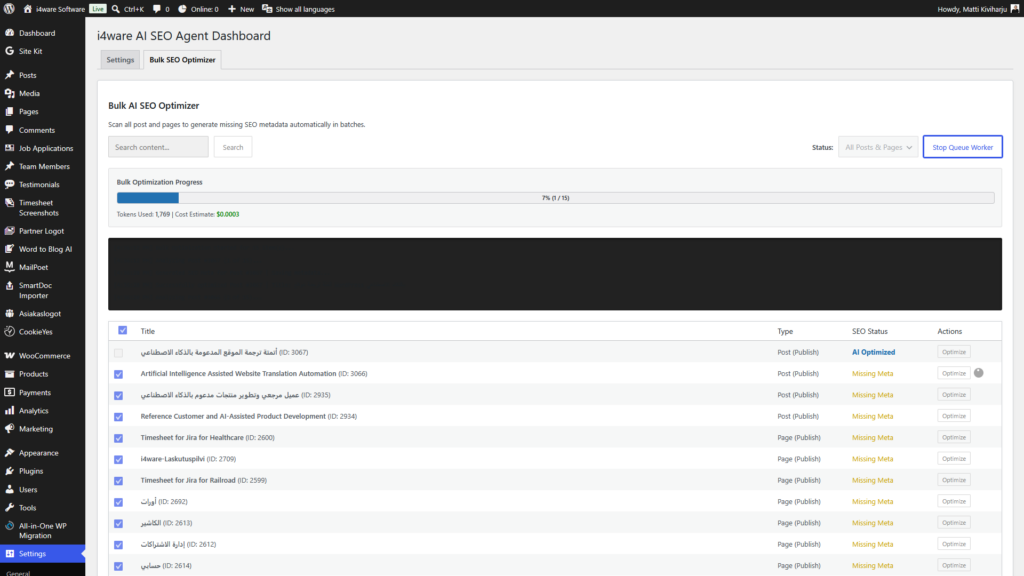Viewport: 1024px width, 576px height.
Task: Click the Show all languages icon
Action: tap(267, 9)
